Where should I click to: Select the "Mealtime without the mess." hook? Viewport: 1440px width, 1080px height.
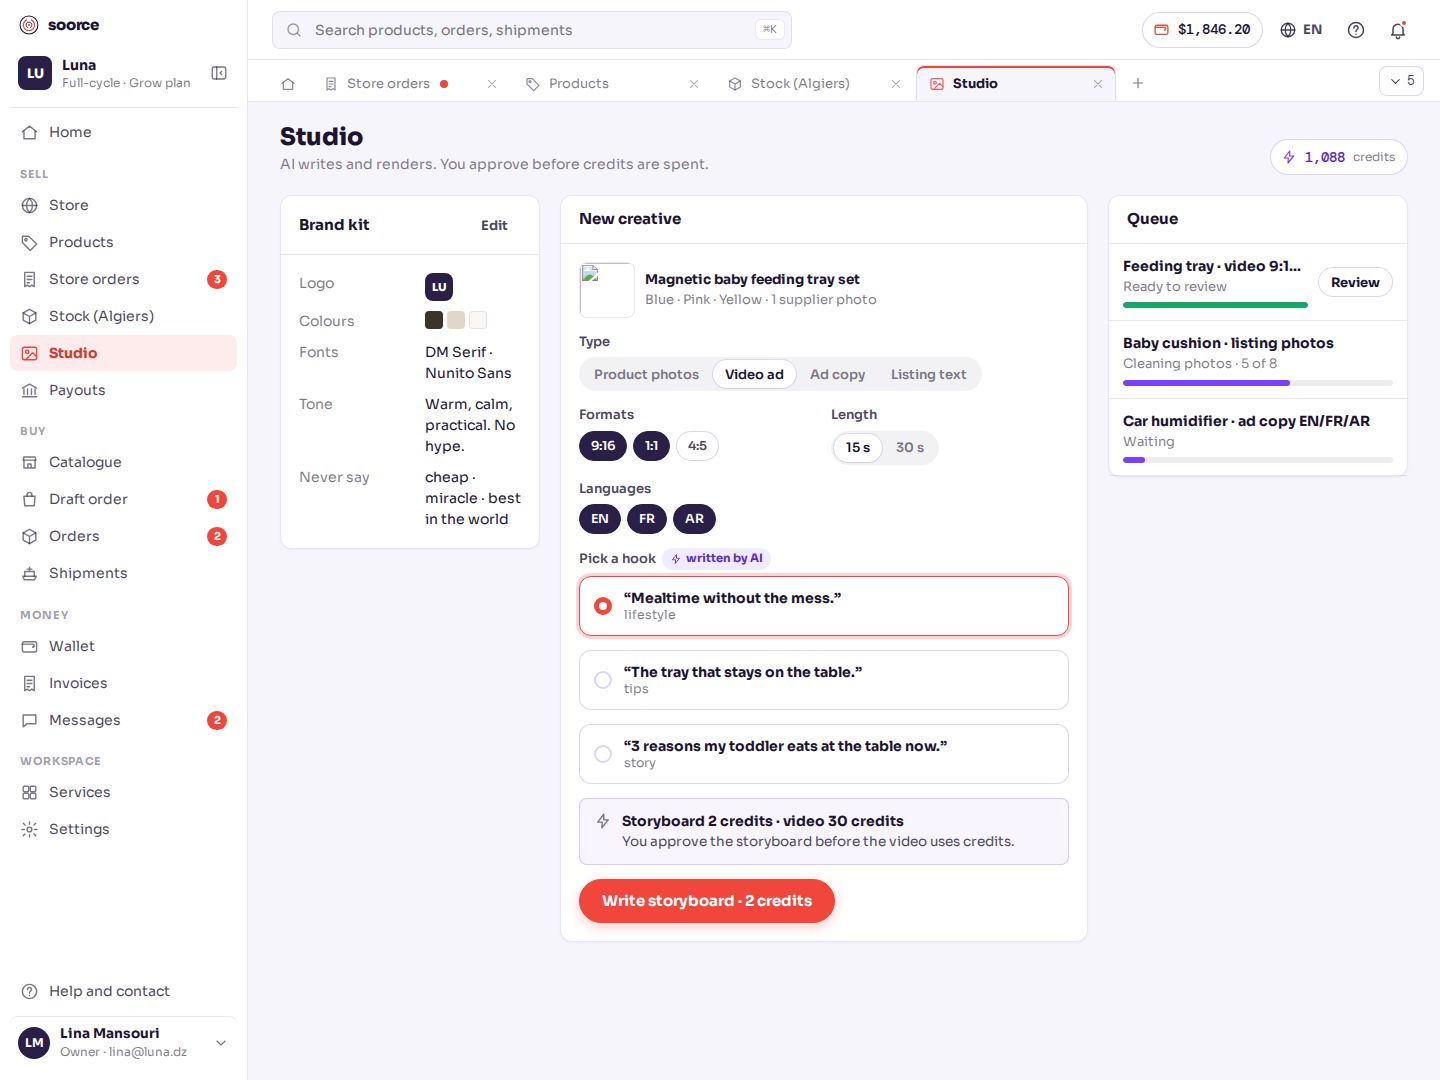tap(824, 606)
